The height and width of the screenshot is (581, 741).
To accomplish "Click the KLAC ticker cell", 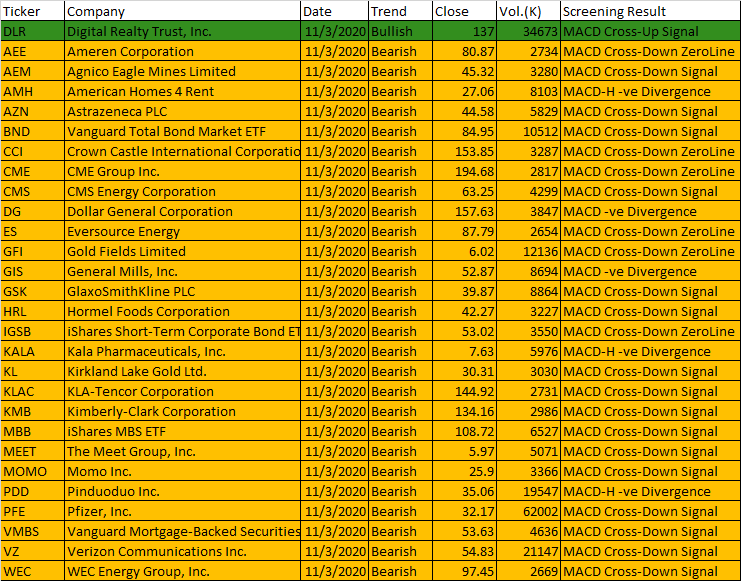I will pyautogui.click(x=32, y=391).
